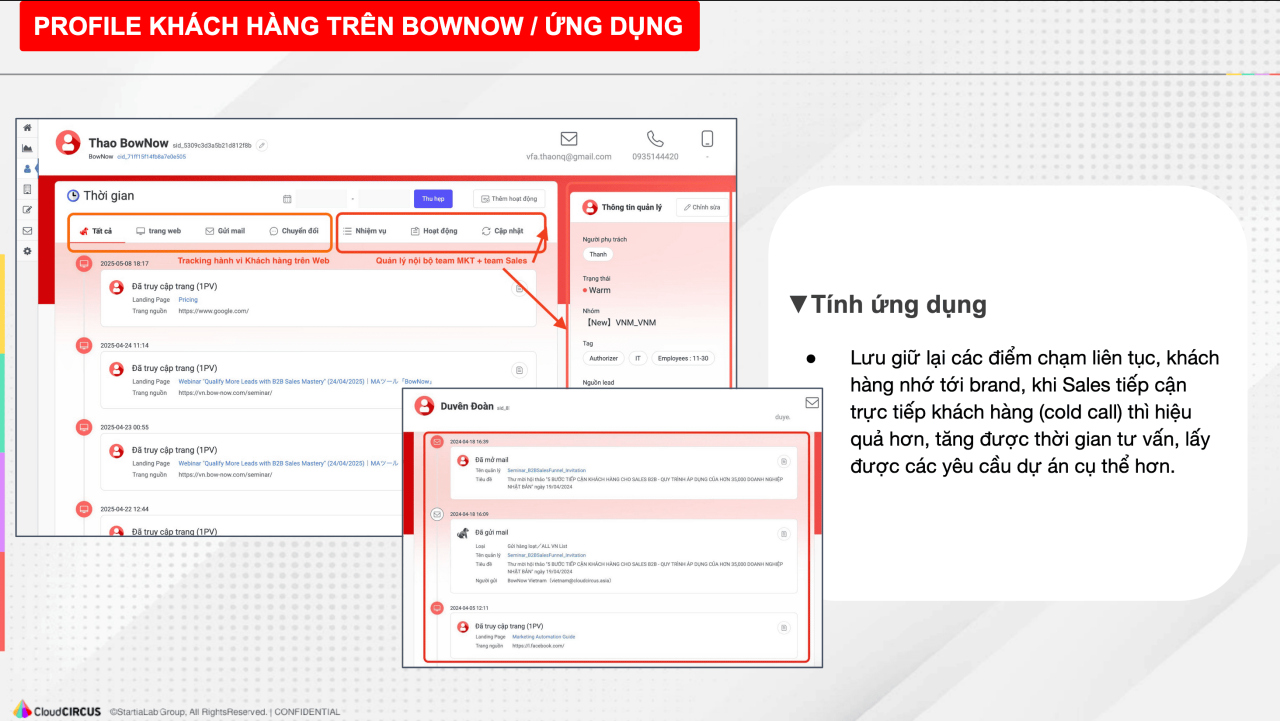Viewport: 1280px width, 721px height.
Task: Open the Hoạt động tab
Action: [x=433, y=231]
